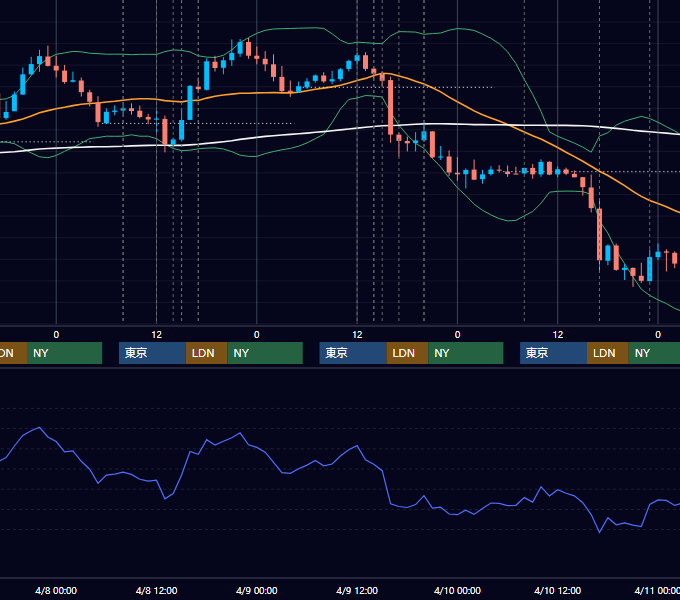Click the 4/10 12:00 time axis label
The image size is (680, 600).
point(558,590)
